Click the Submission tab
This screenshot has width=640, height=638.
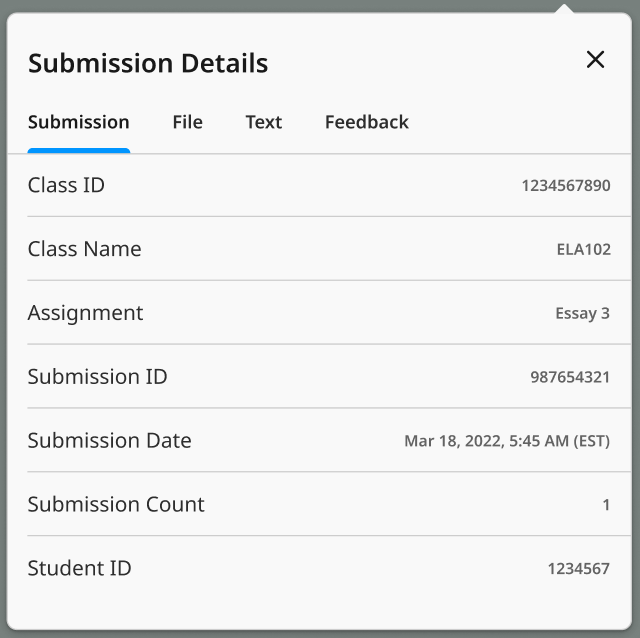coord(79,122)
